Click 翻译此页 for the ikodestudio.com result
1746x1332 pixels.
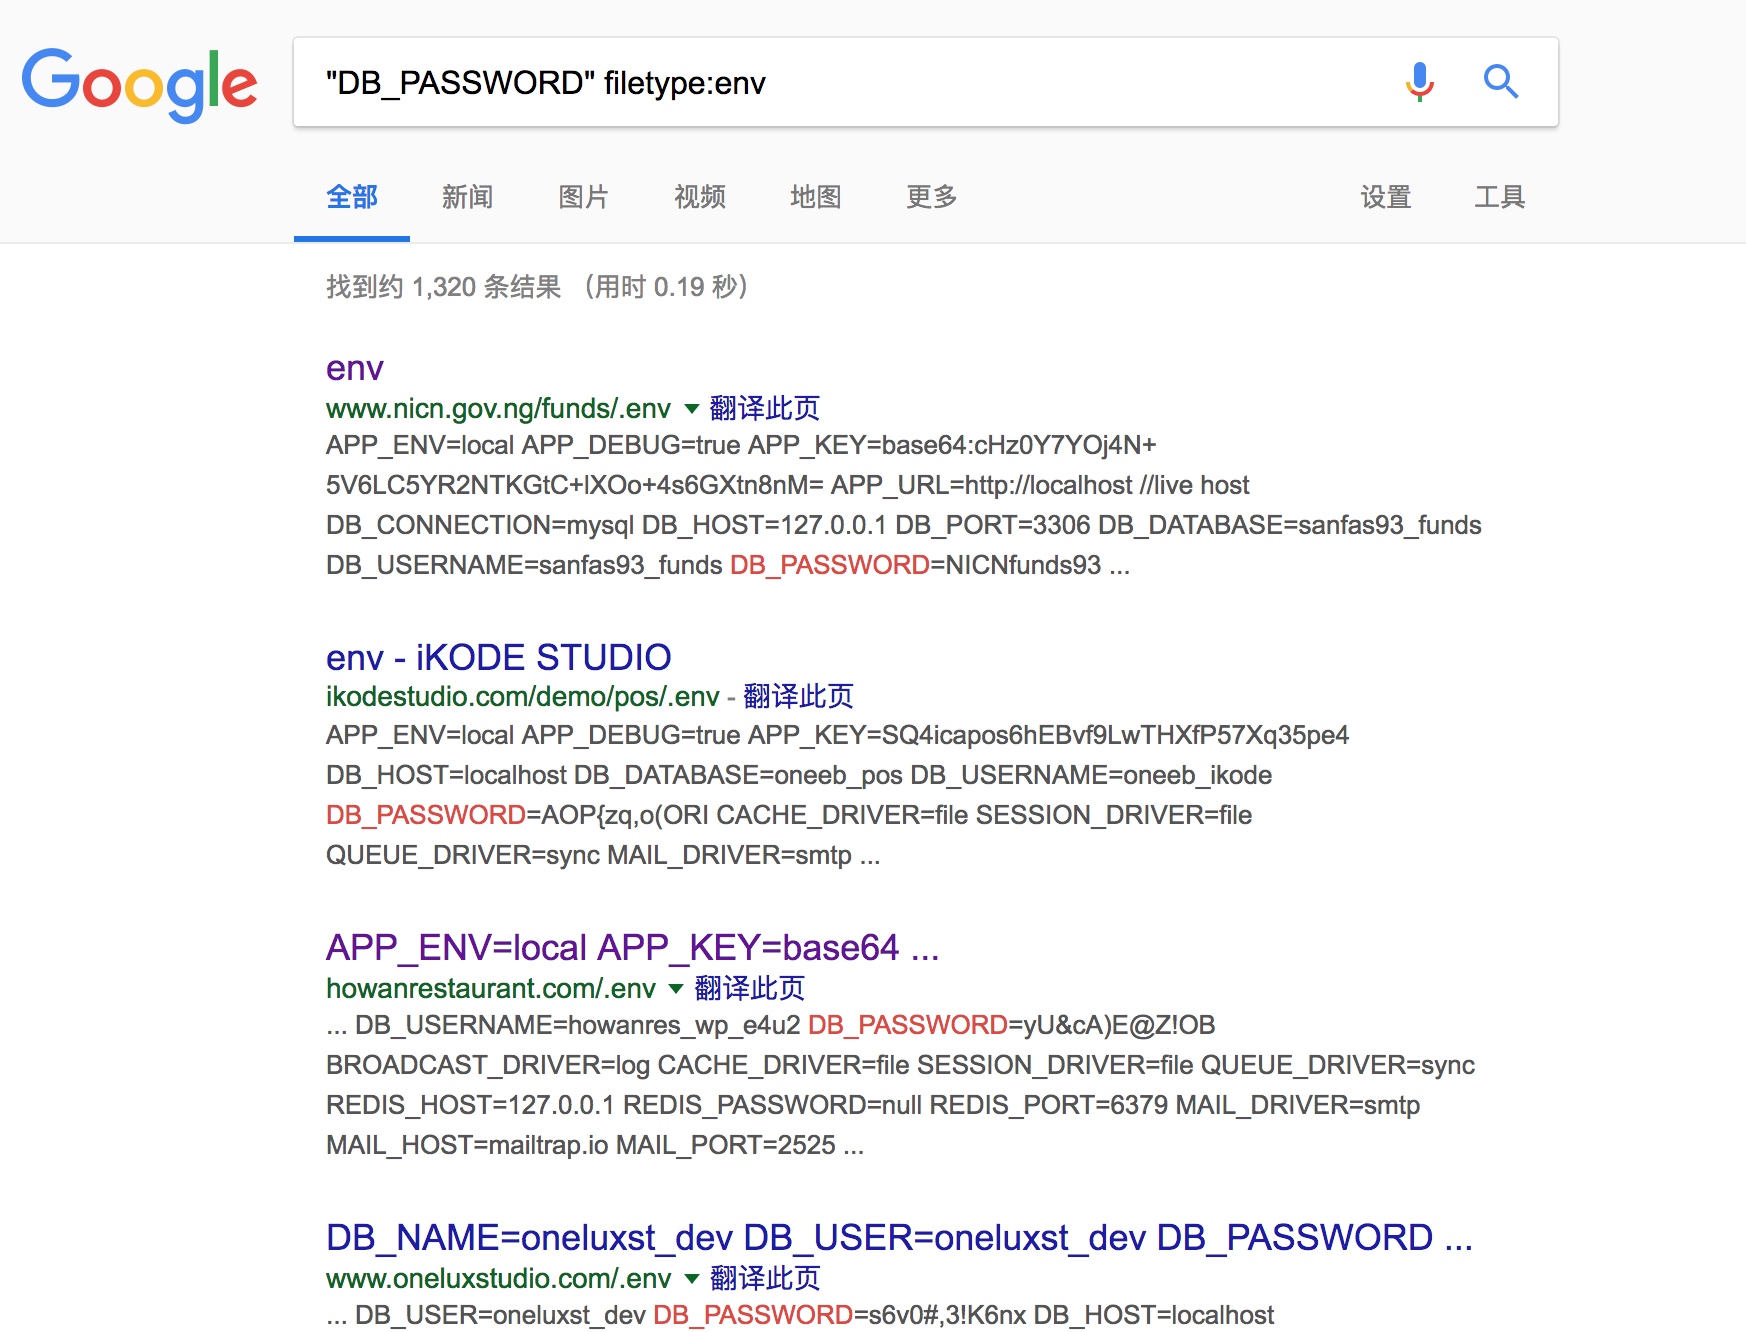pos(798,696)
